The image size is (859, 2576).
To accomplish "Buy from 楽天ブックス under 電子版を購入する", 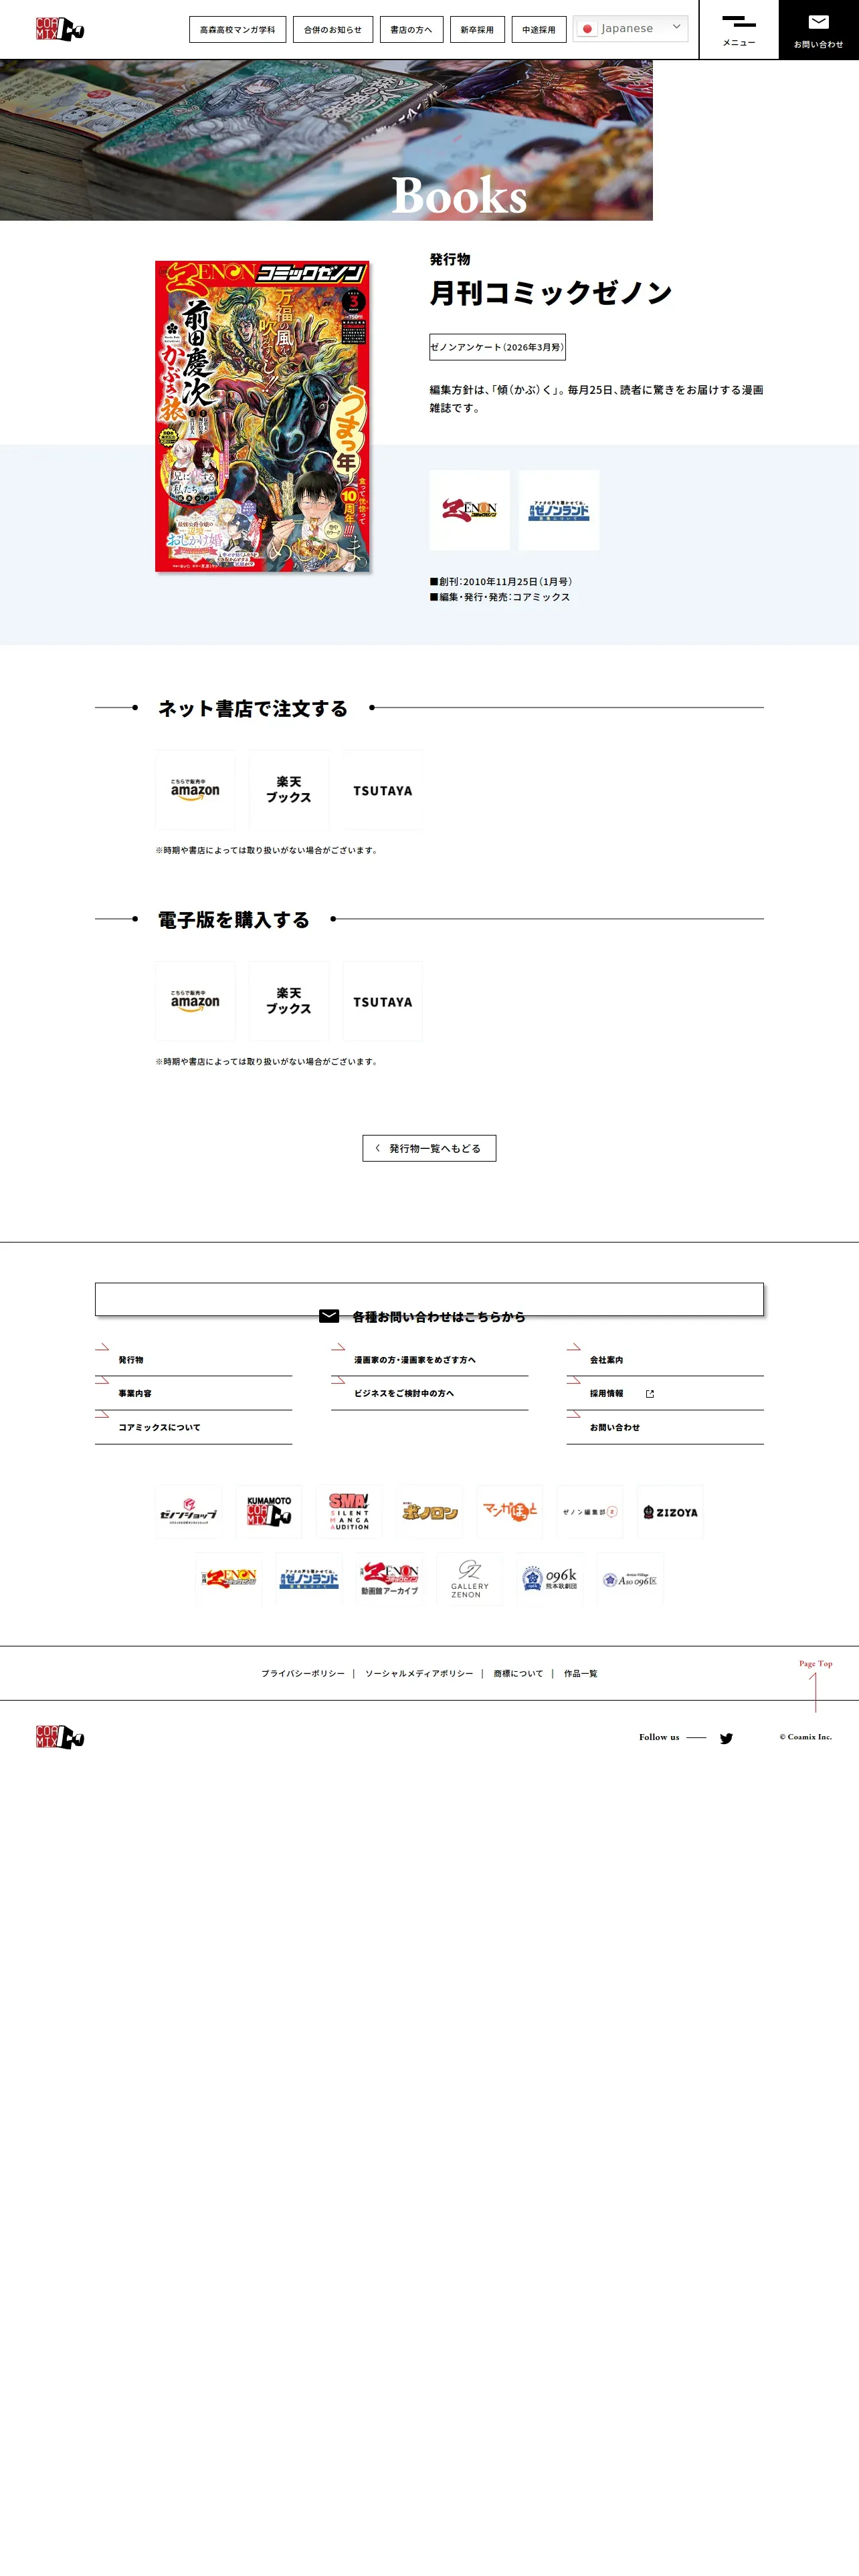I will pos(289,1001).
